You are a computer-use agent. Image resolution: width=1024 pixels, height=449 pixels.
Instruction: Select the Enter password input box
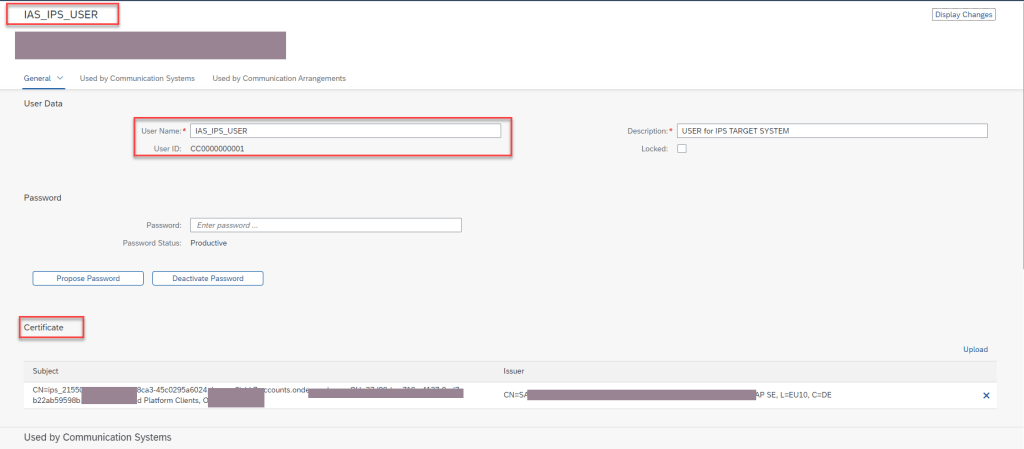point(325,225)
